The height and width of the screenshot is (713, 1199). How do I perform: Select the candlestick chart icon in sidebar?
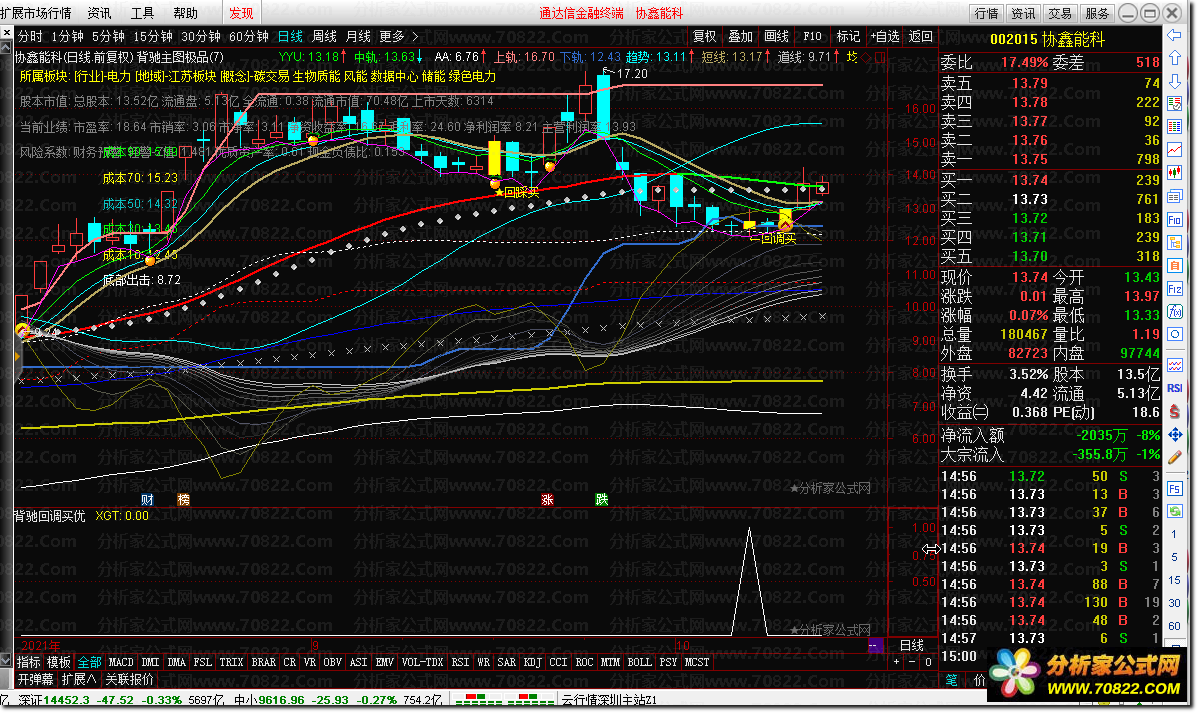coord(1175,174)
